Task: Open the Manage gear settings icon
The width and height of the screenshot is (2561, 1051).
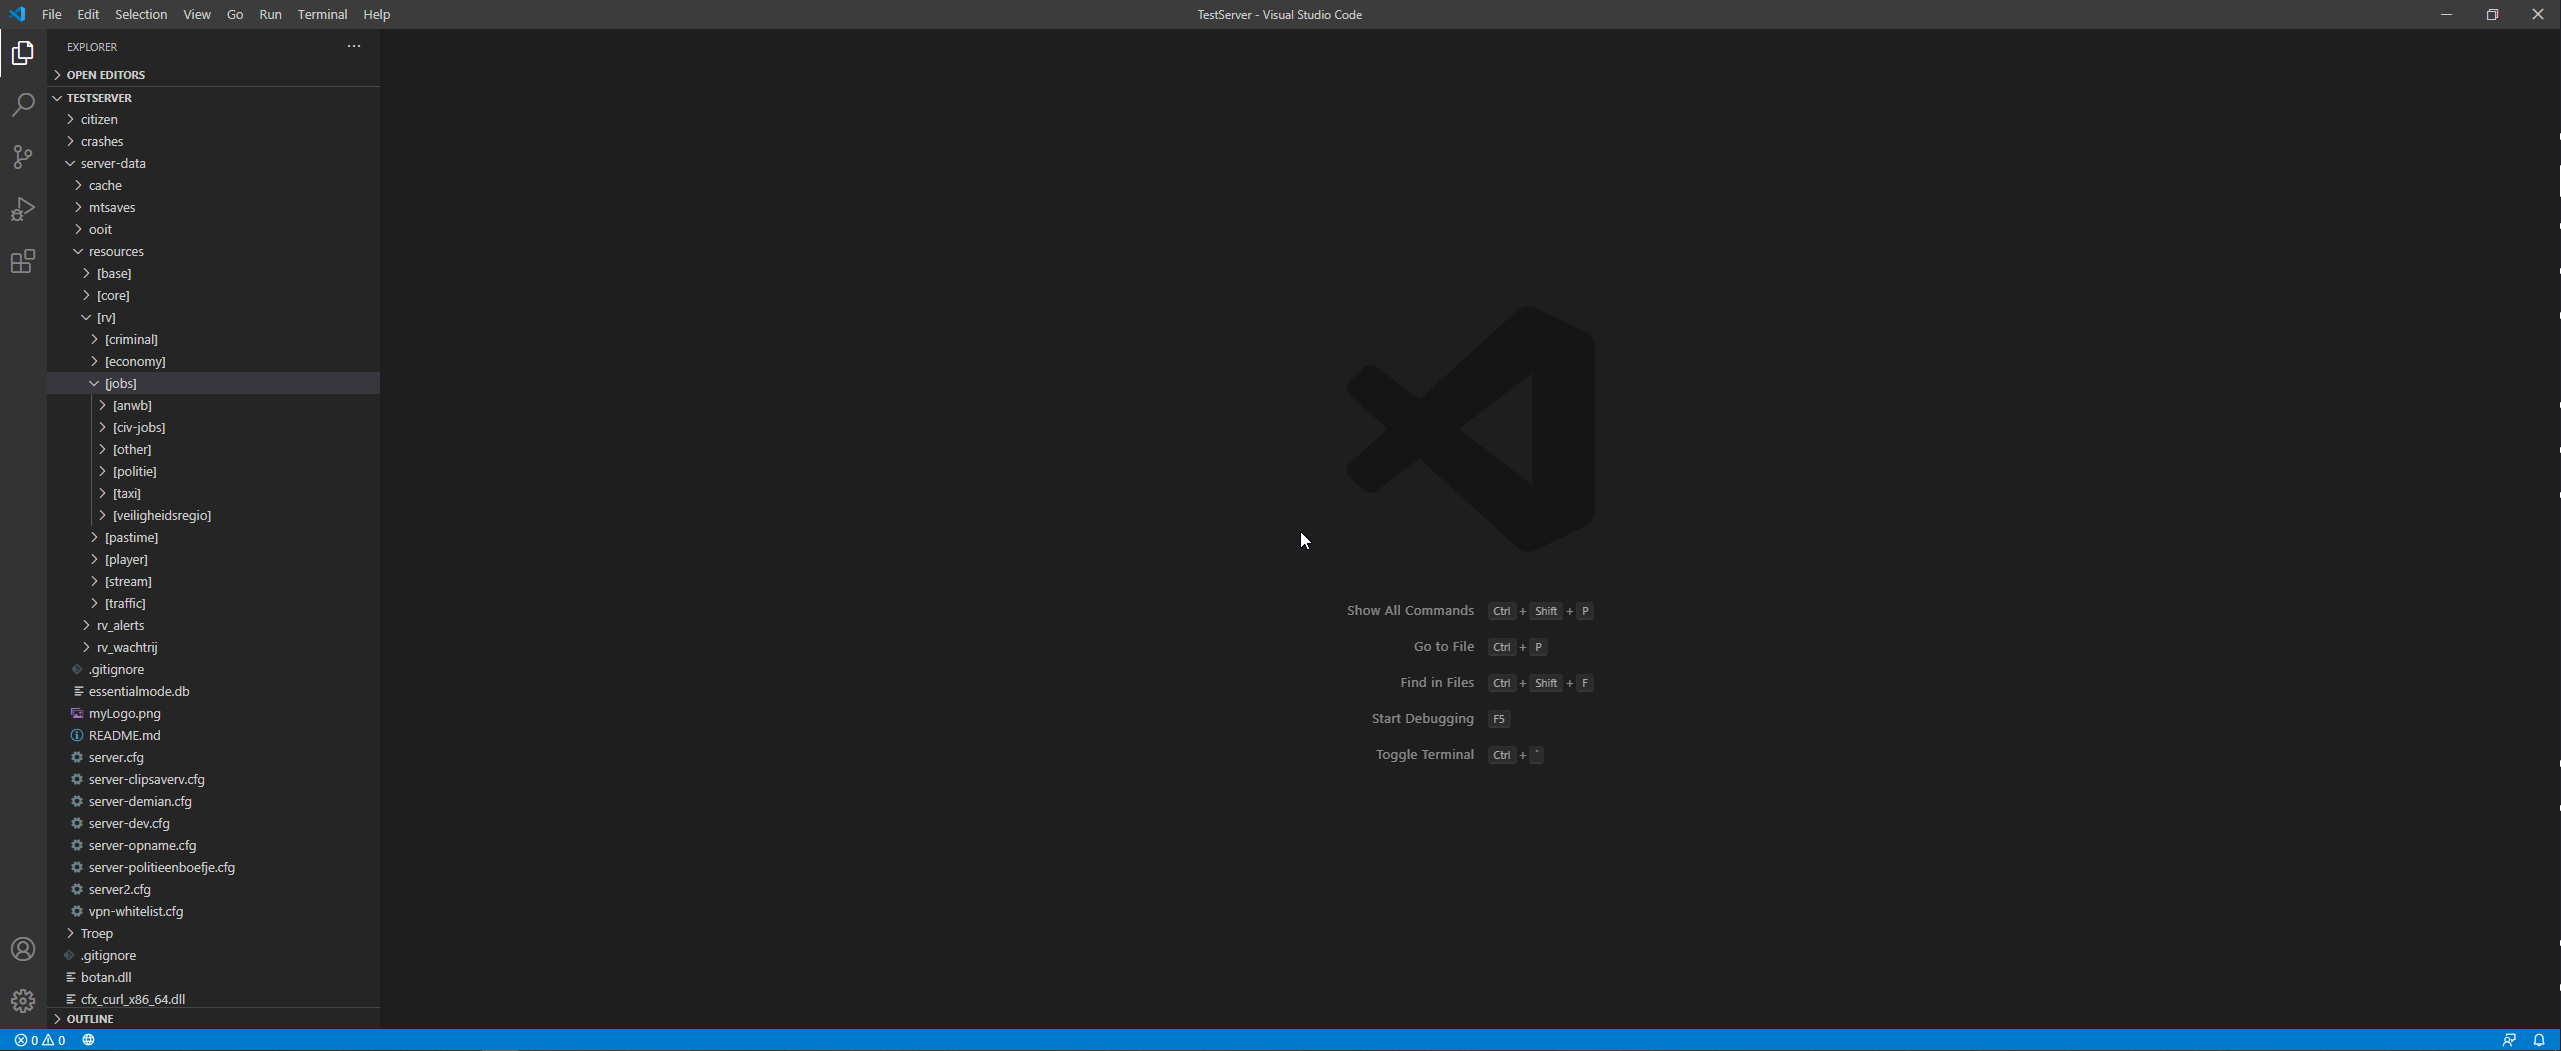Action: pos(23,1001)
